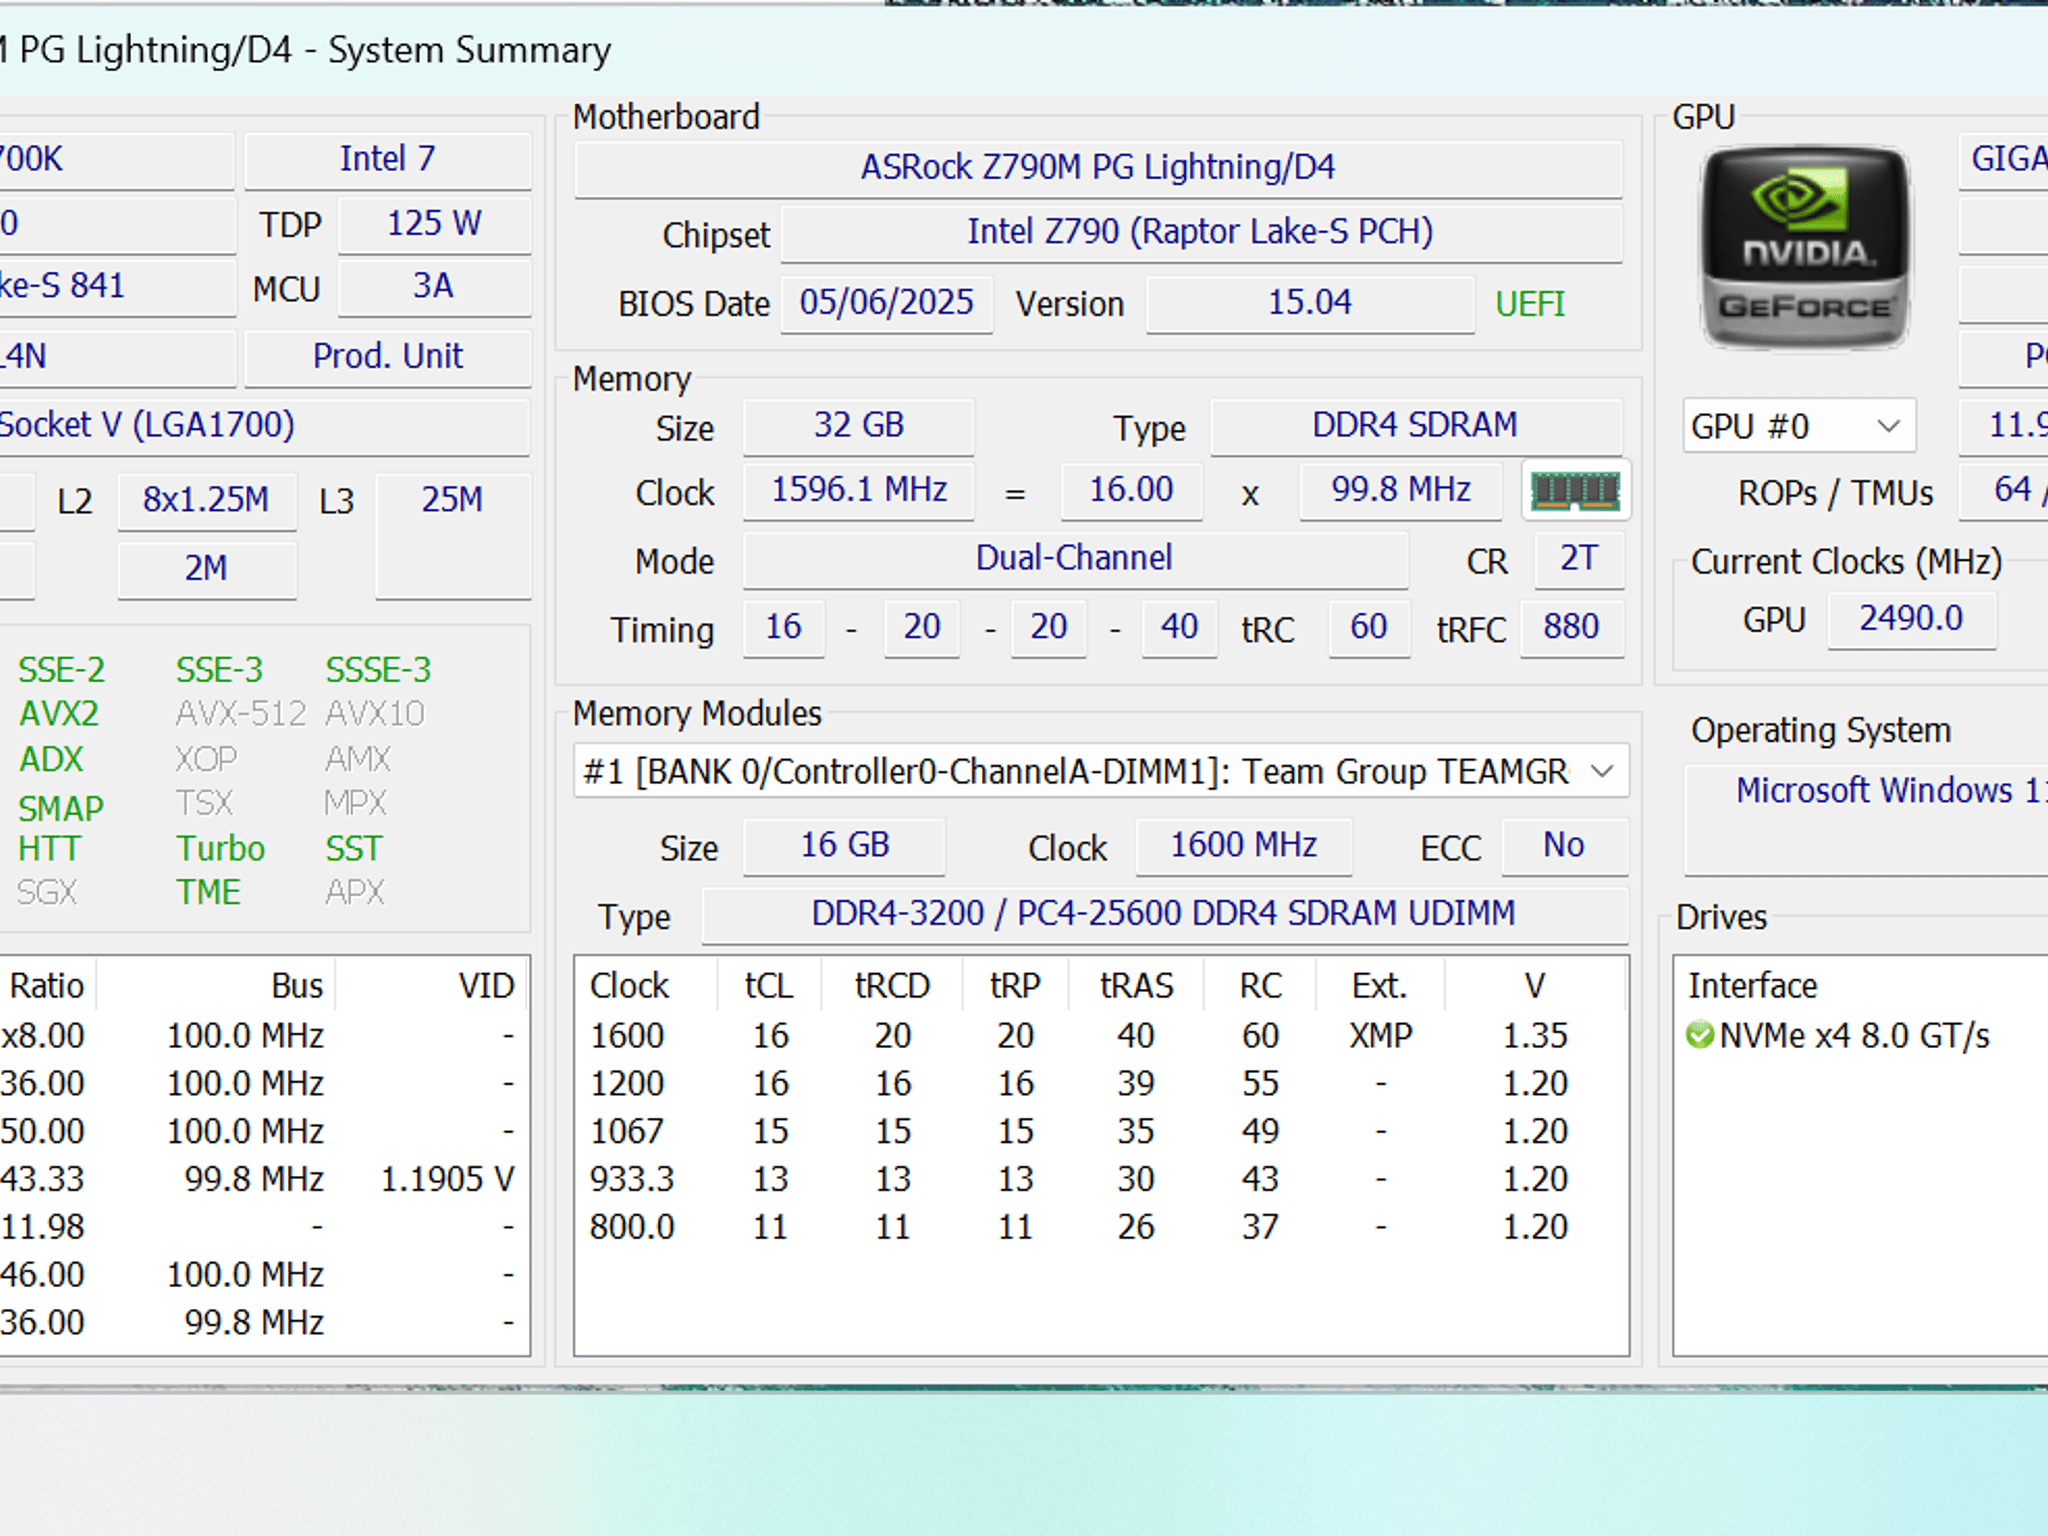
Task: Click the Socket V (LGA1700) field
Action: click(264, 426)
